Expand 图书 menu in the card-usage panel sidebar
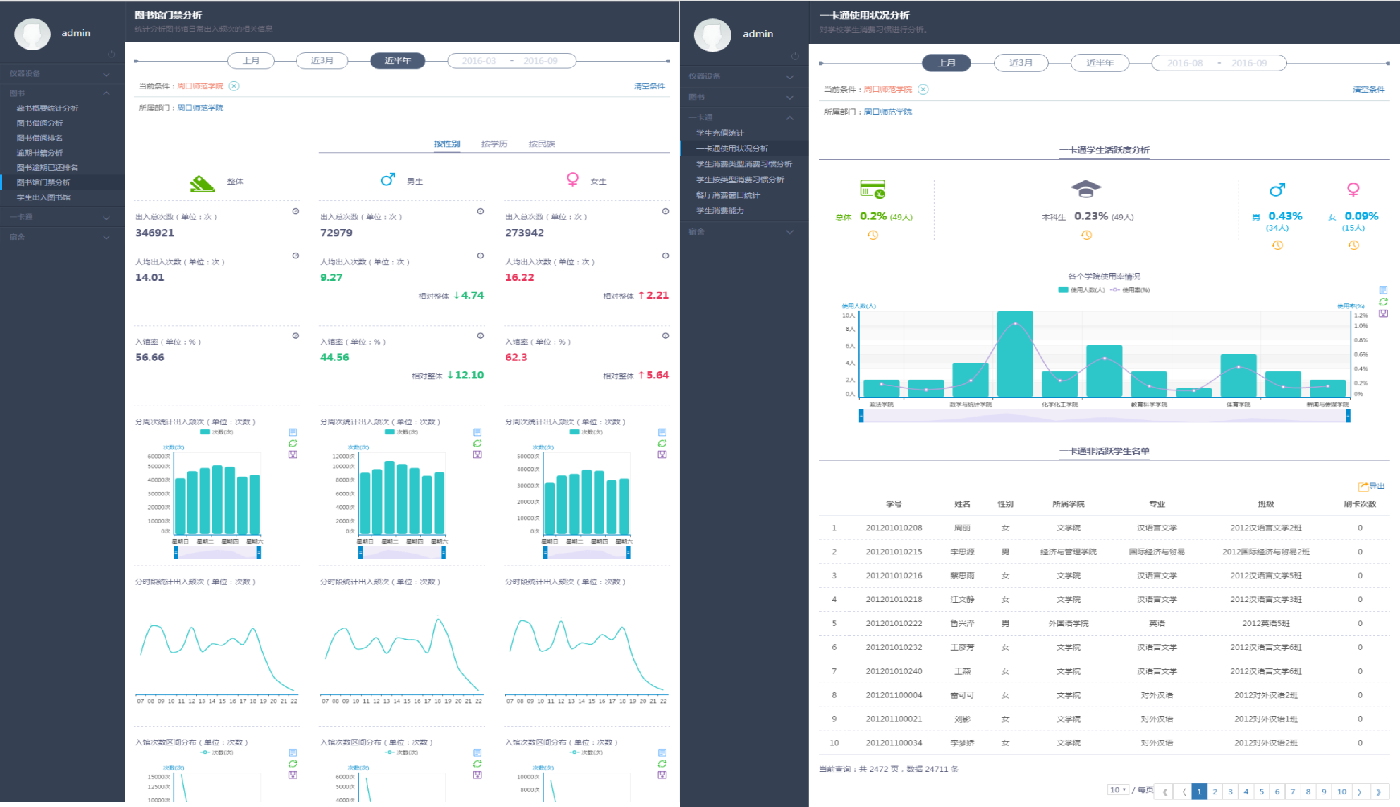The image size is (1400, 807). (744, 97)
